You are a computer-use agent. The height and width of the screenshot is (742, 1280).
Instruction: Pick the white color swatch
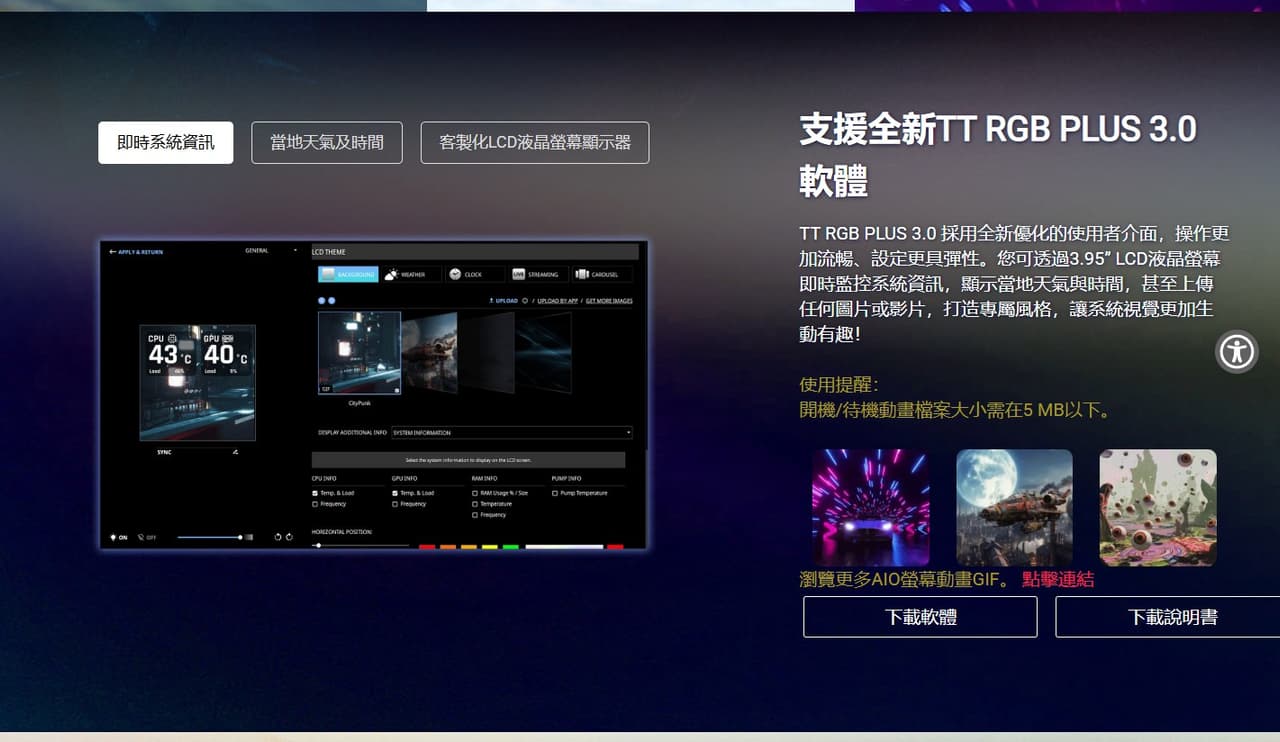[x=564, y=547]
